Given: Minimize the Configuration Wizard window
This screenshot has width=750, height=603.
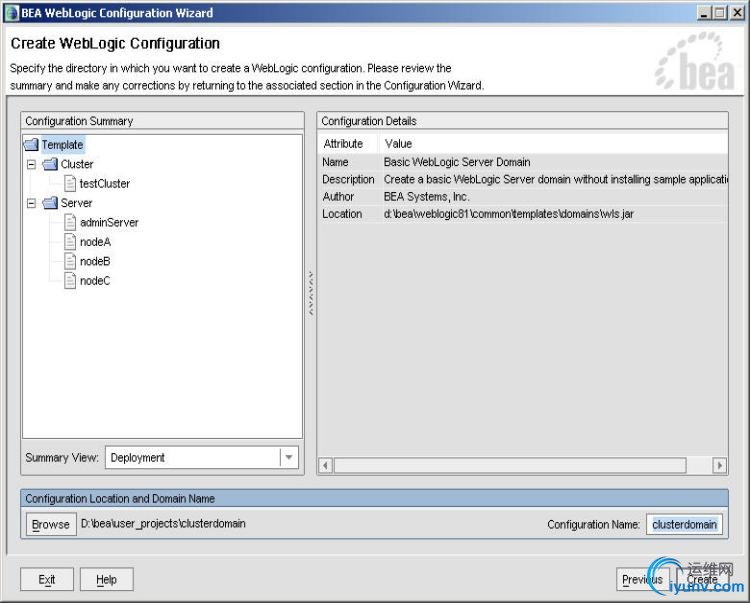Looking at the screenshot, I should [704, 13].
